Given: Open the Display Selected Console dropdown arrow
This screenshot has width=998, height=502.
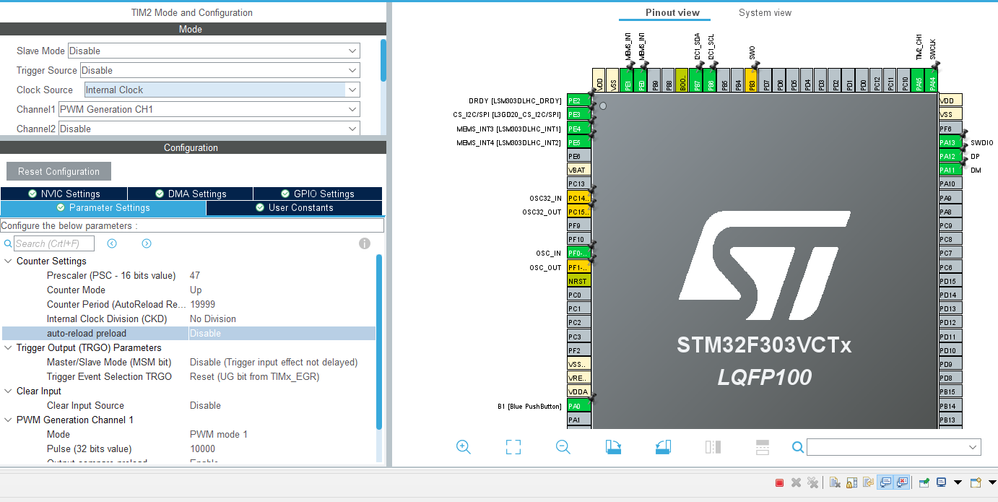Looking at the screenshot, I should pyautogui.click(x=958, y=482).
